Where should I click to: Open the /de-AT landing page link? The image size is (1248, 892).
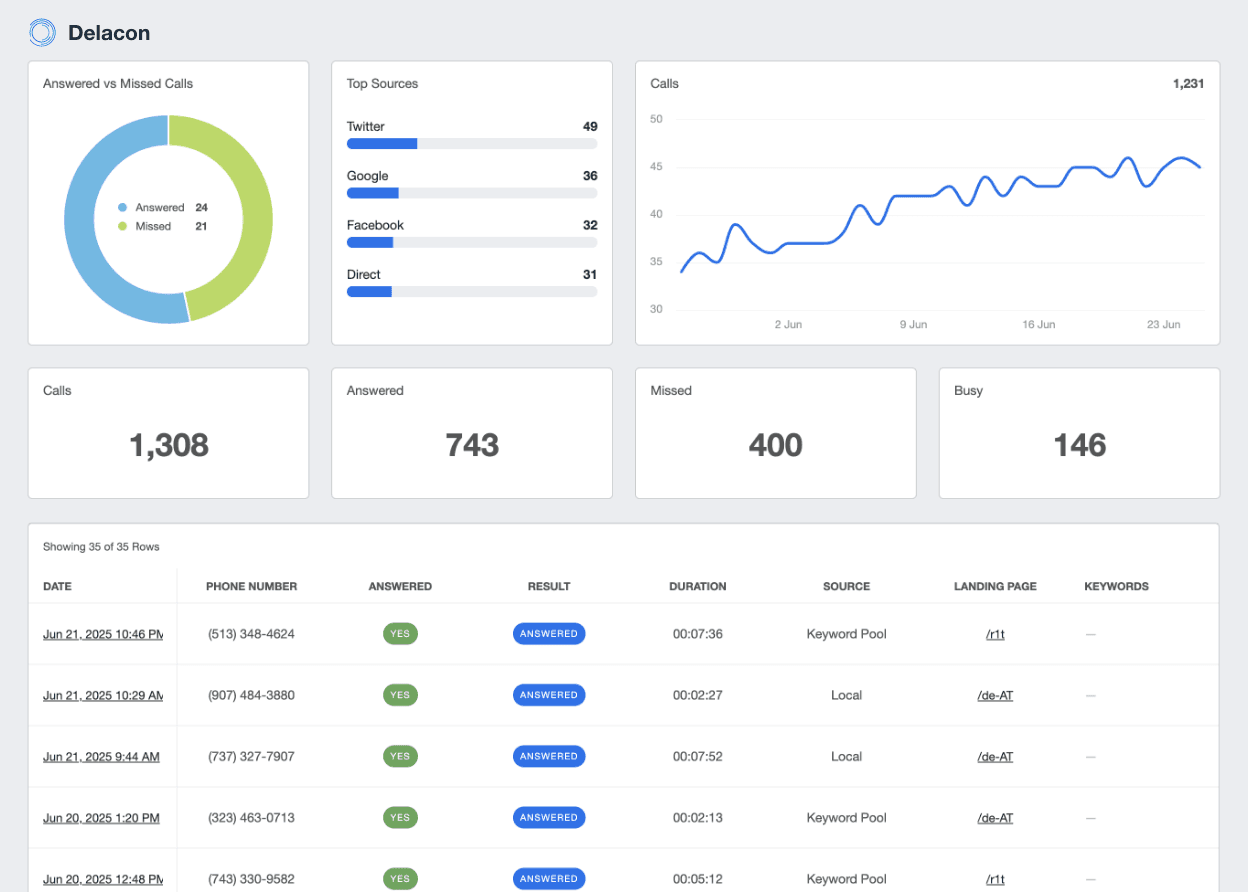[x=995, y=695]
